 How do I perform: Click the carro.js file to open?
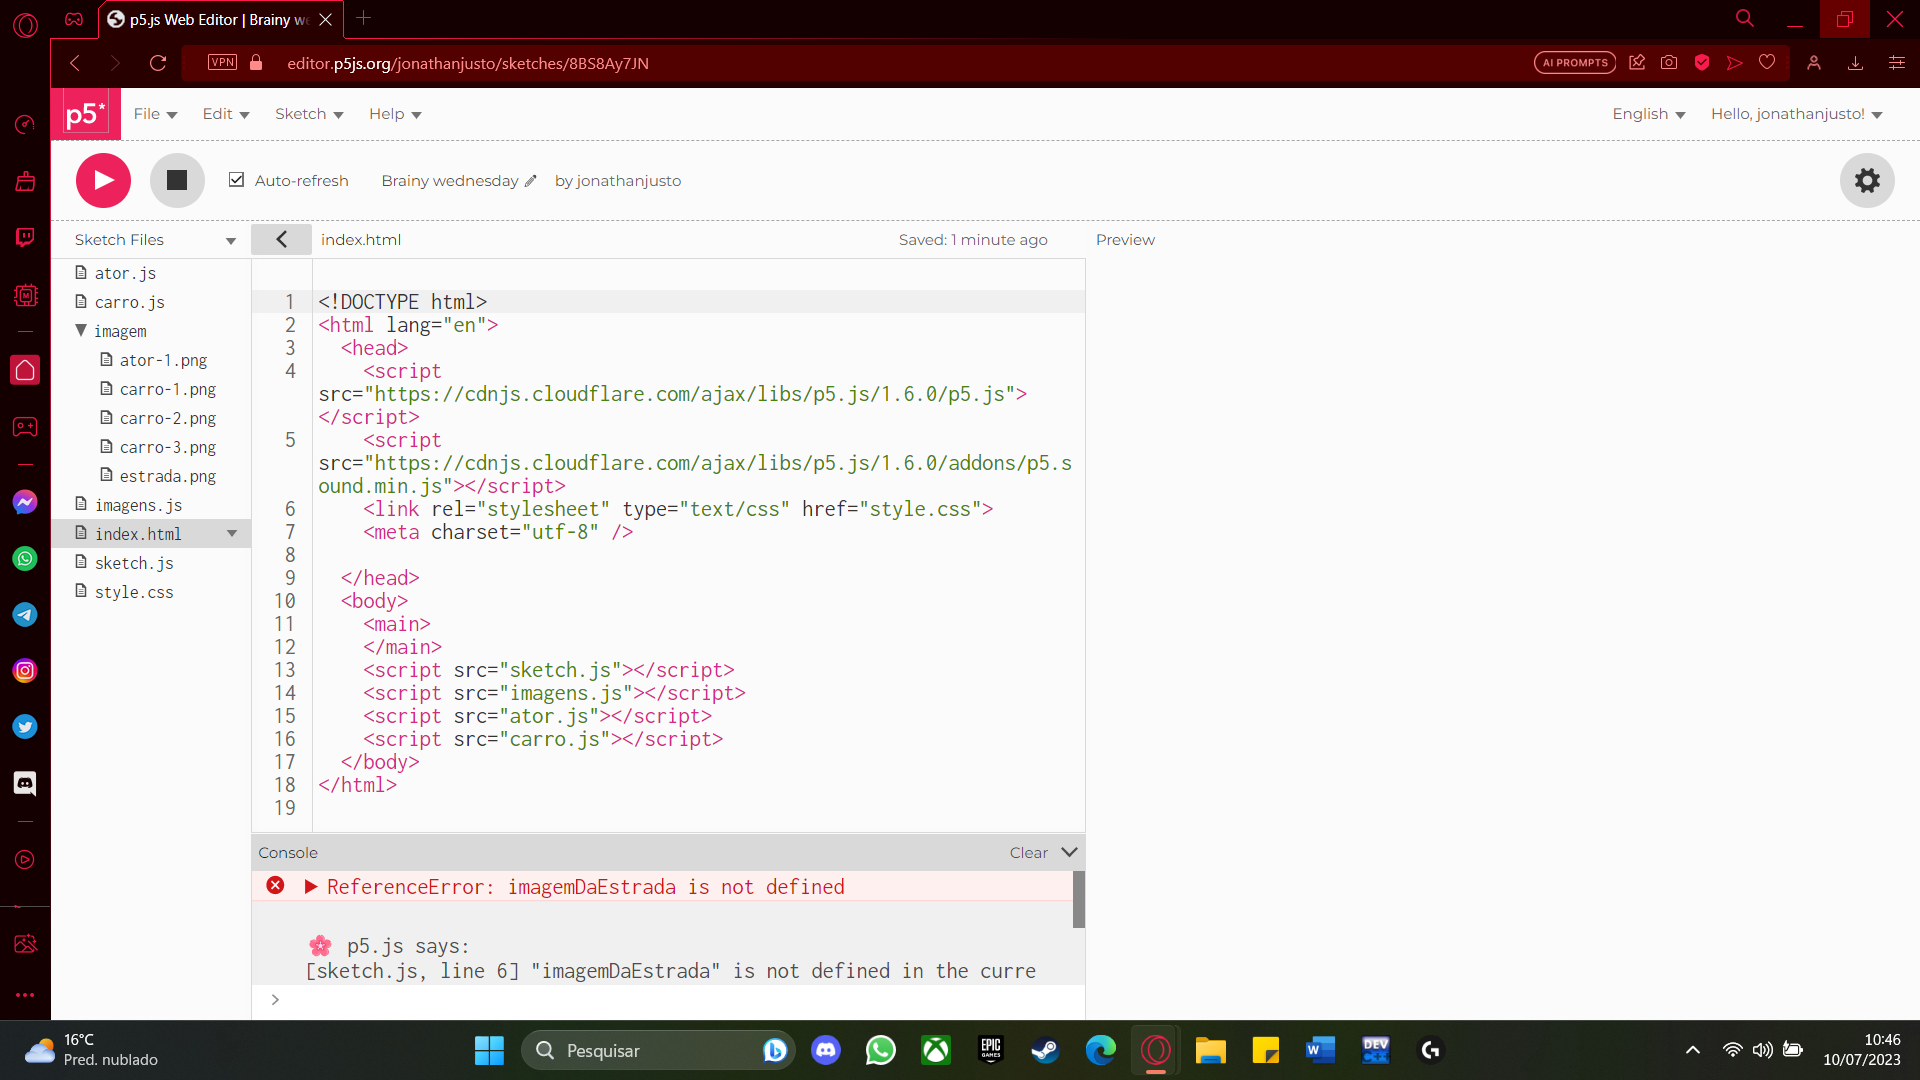[129, 301]
